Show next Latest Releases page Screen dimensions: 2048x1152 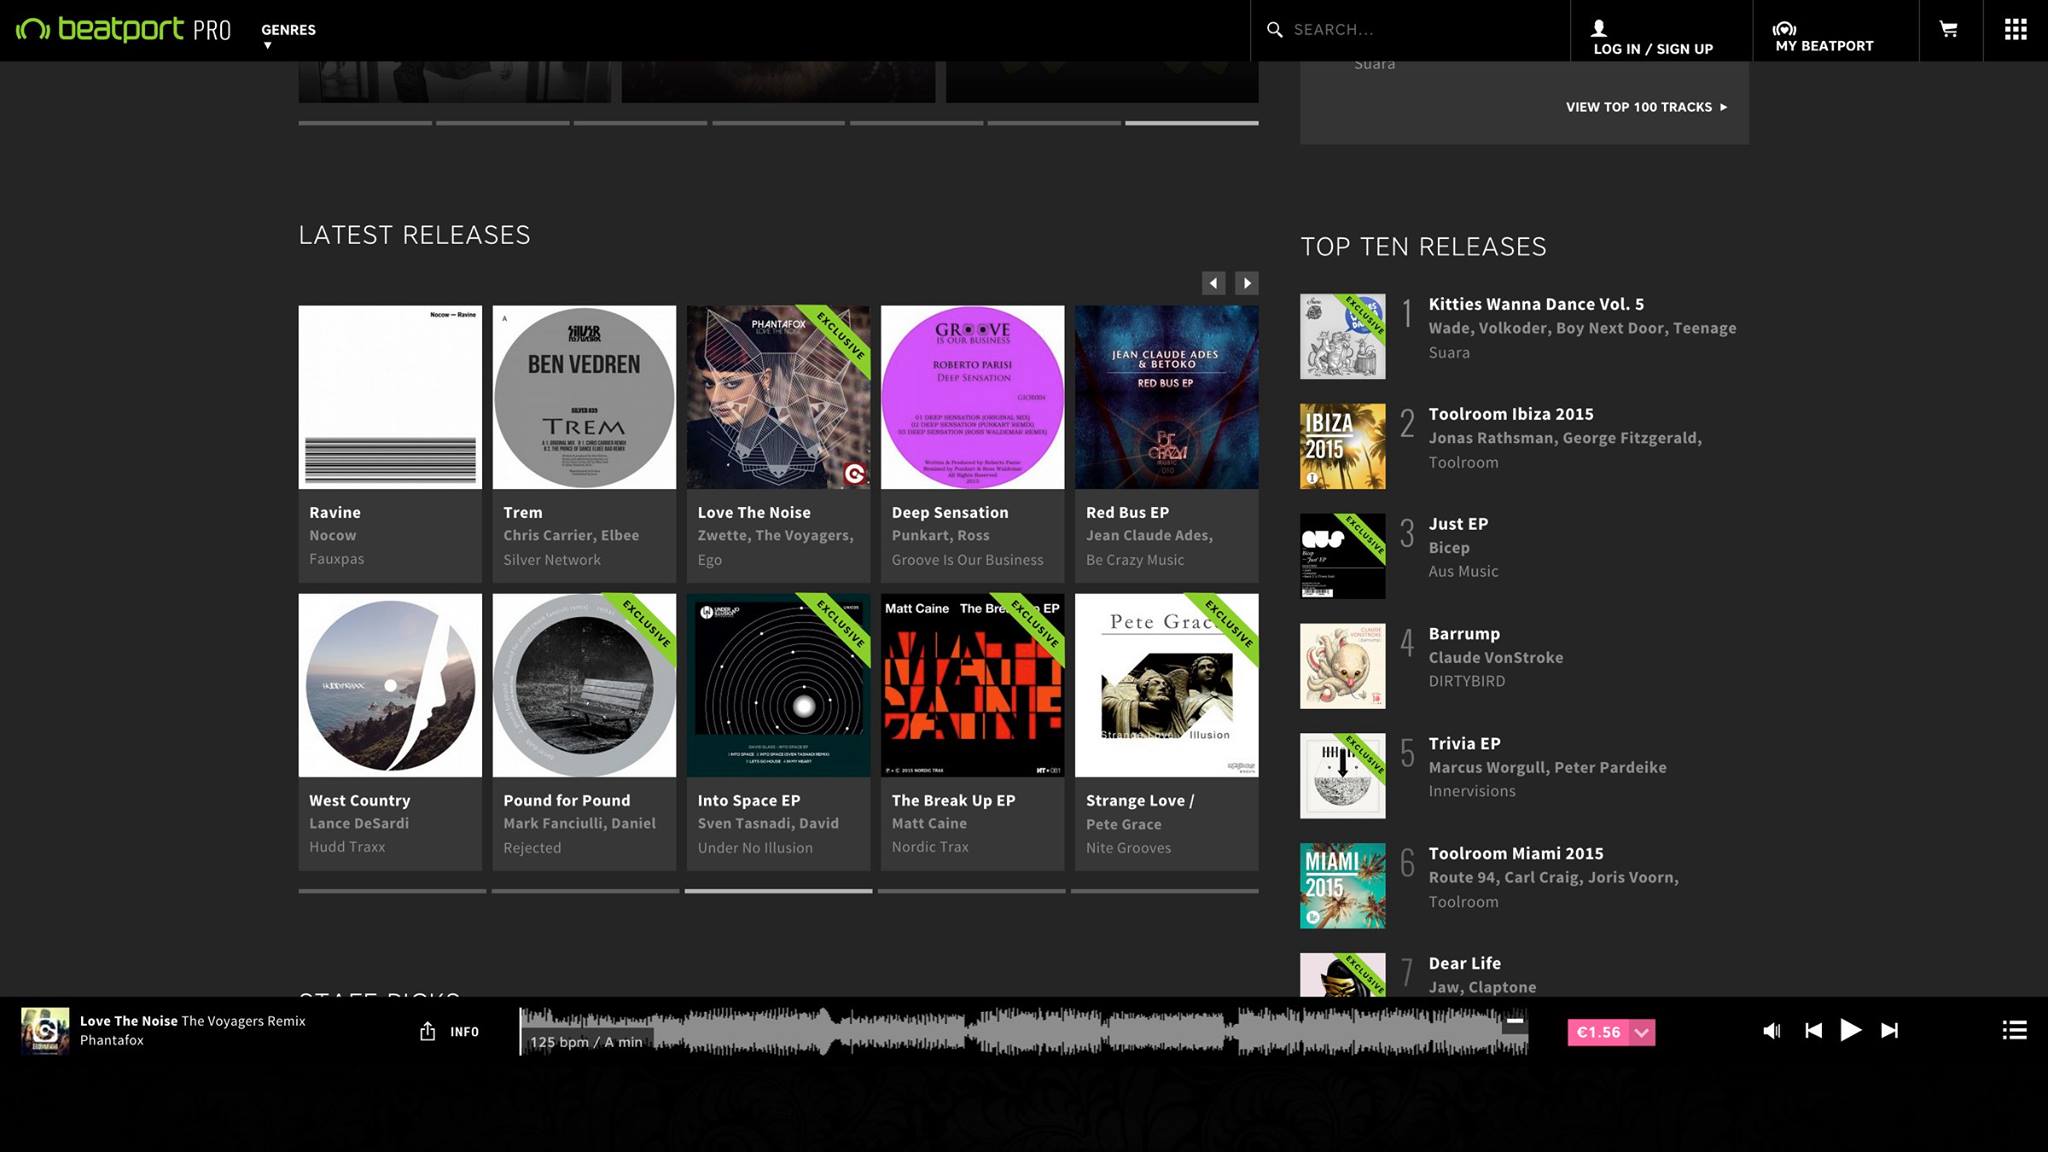pos(1246,283)
